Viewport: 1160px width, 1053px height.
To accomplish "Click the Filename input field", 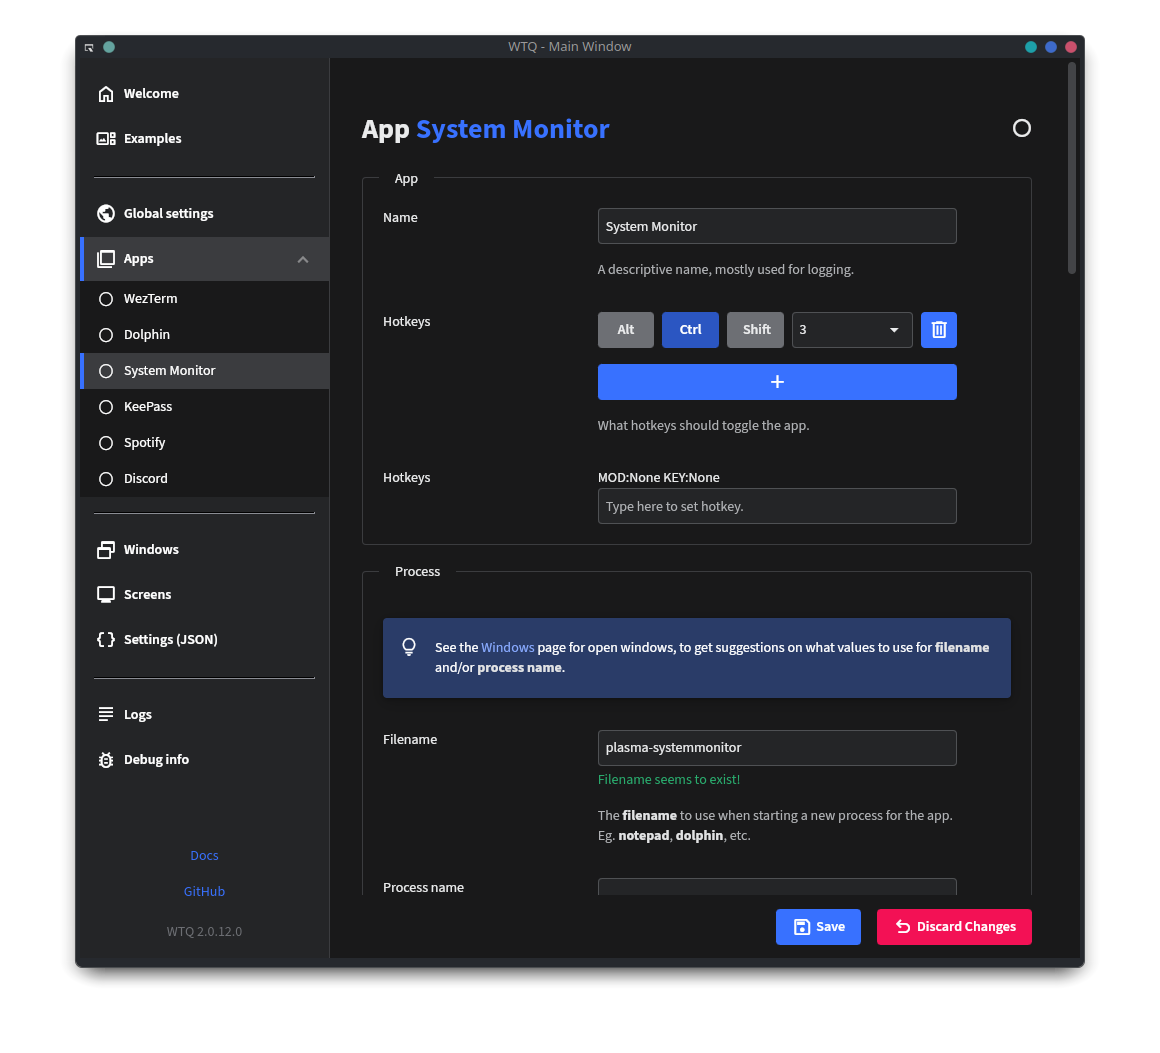I will 777,748.
